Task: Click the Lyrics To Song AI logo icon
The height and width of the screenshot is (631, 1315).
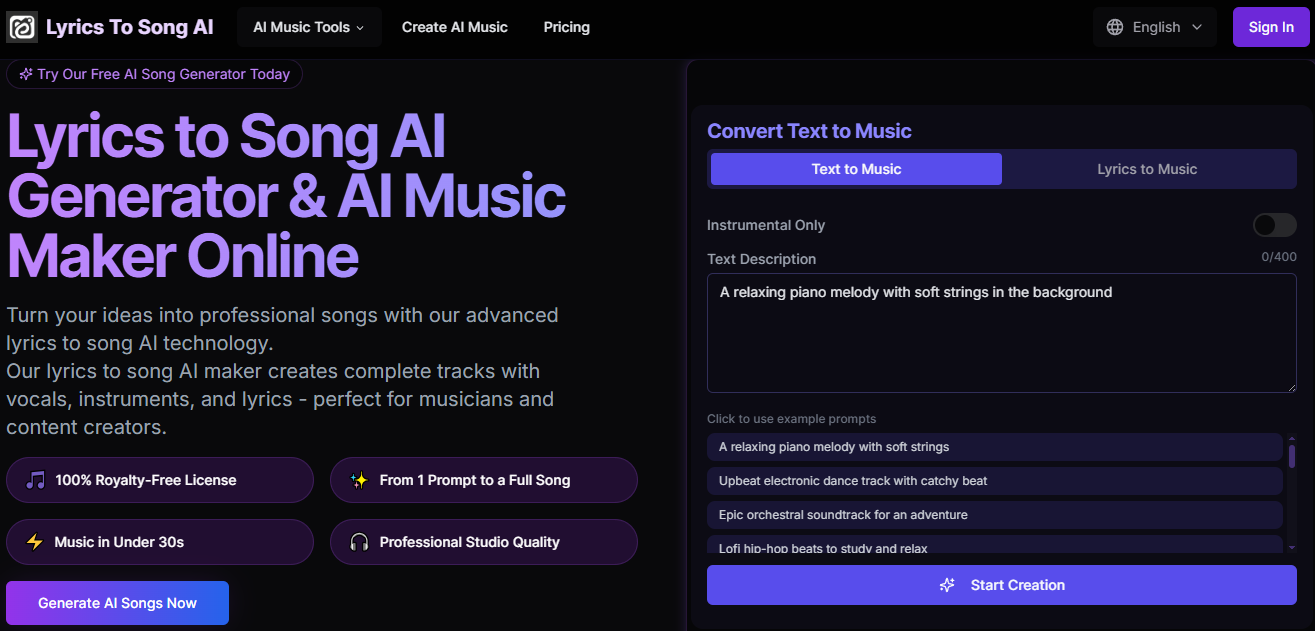Action: click(21, 27)
